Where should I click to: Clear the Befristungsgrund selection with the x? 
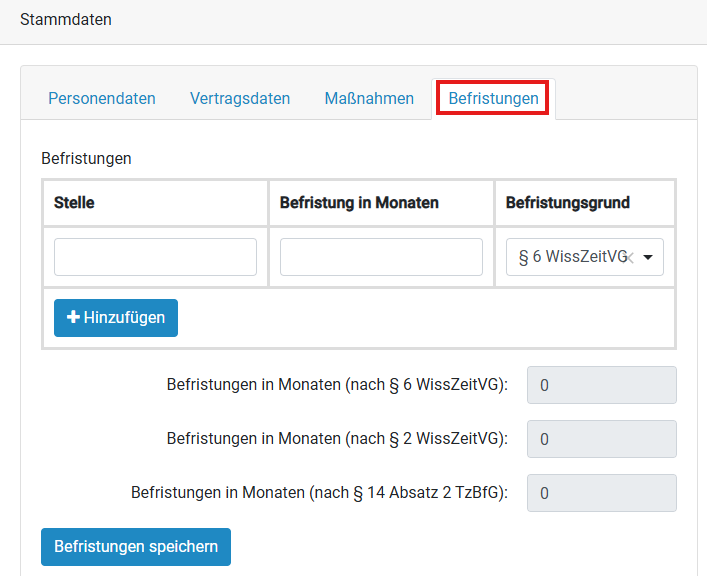pos(630,258)
